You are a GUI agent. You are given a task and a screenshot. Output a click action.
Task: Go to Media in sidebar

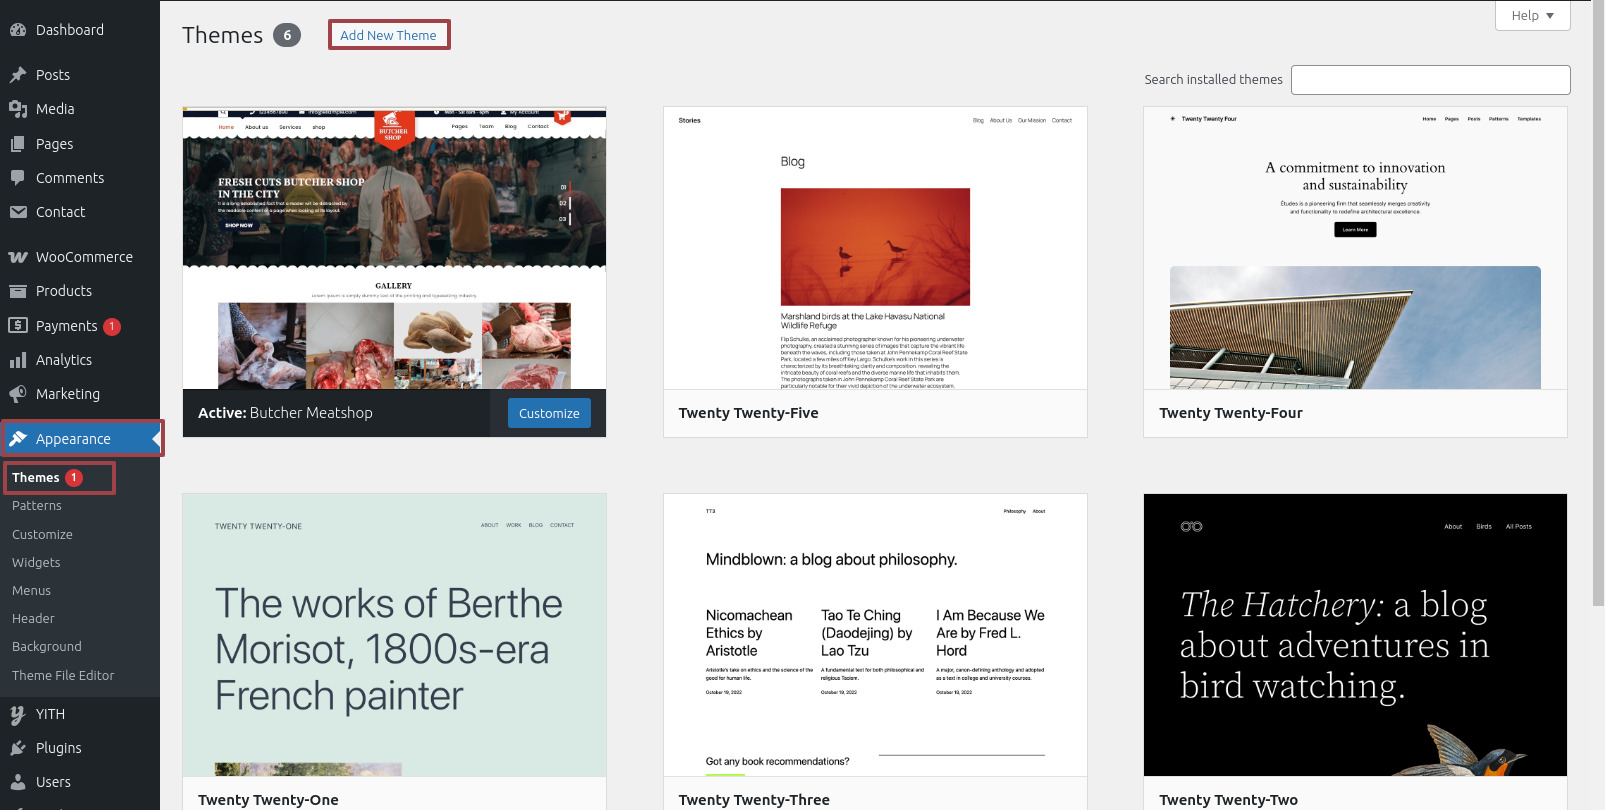[x=55, y=109]
